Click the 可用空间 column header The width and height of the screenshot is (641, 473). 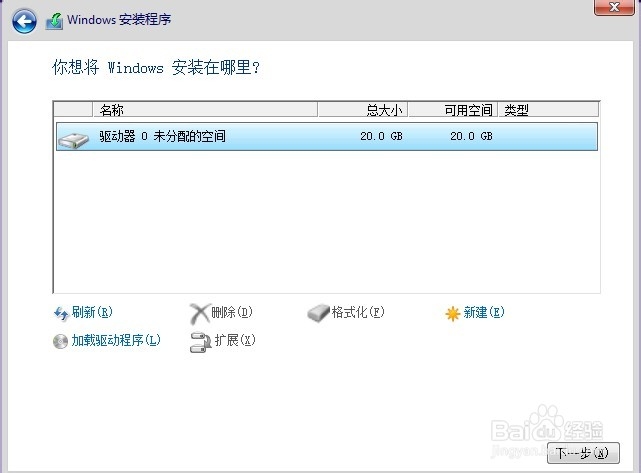[x=453, y=110]
